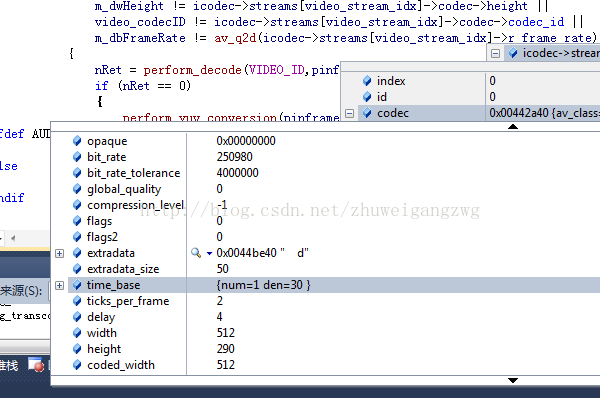
Task: Click the extradata_size value 50
Action: (x=222, y=269)
